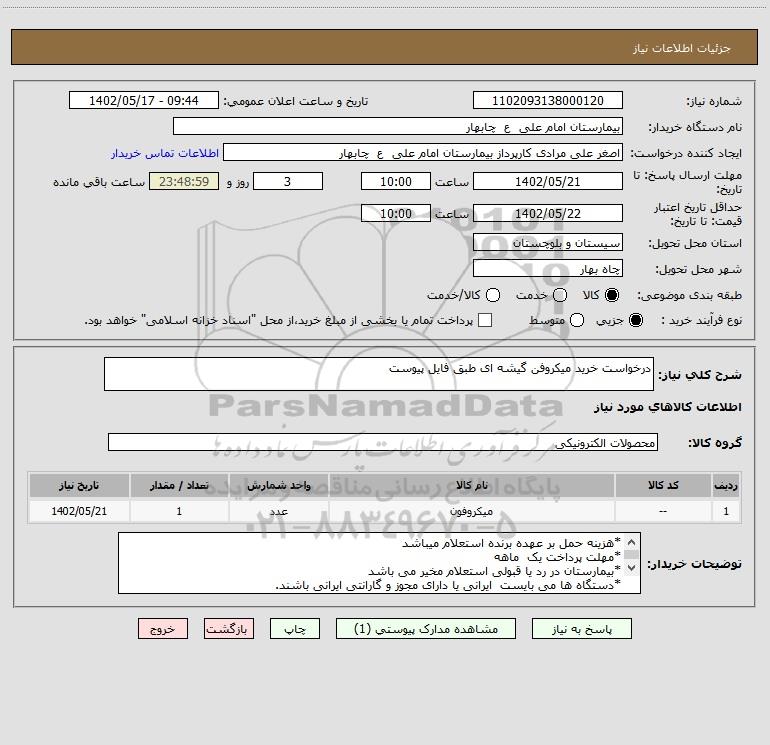
Task: Click the goods group field محصولات الکترونیکی
Action: [383, 442]
